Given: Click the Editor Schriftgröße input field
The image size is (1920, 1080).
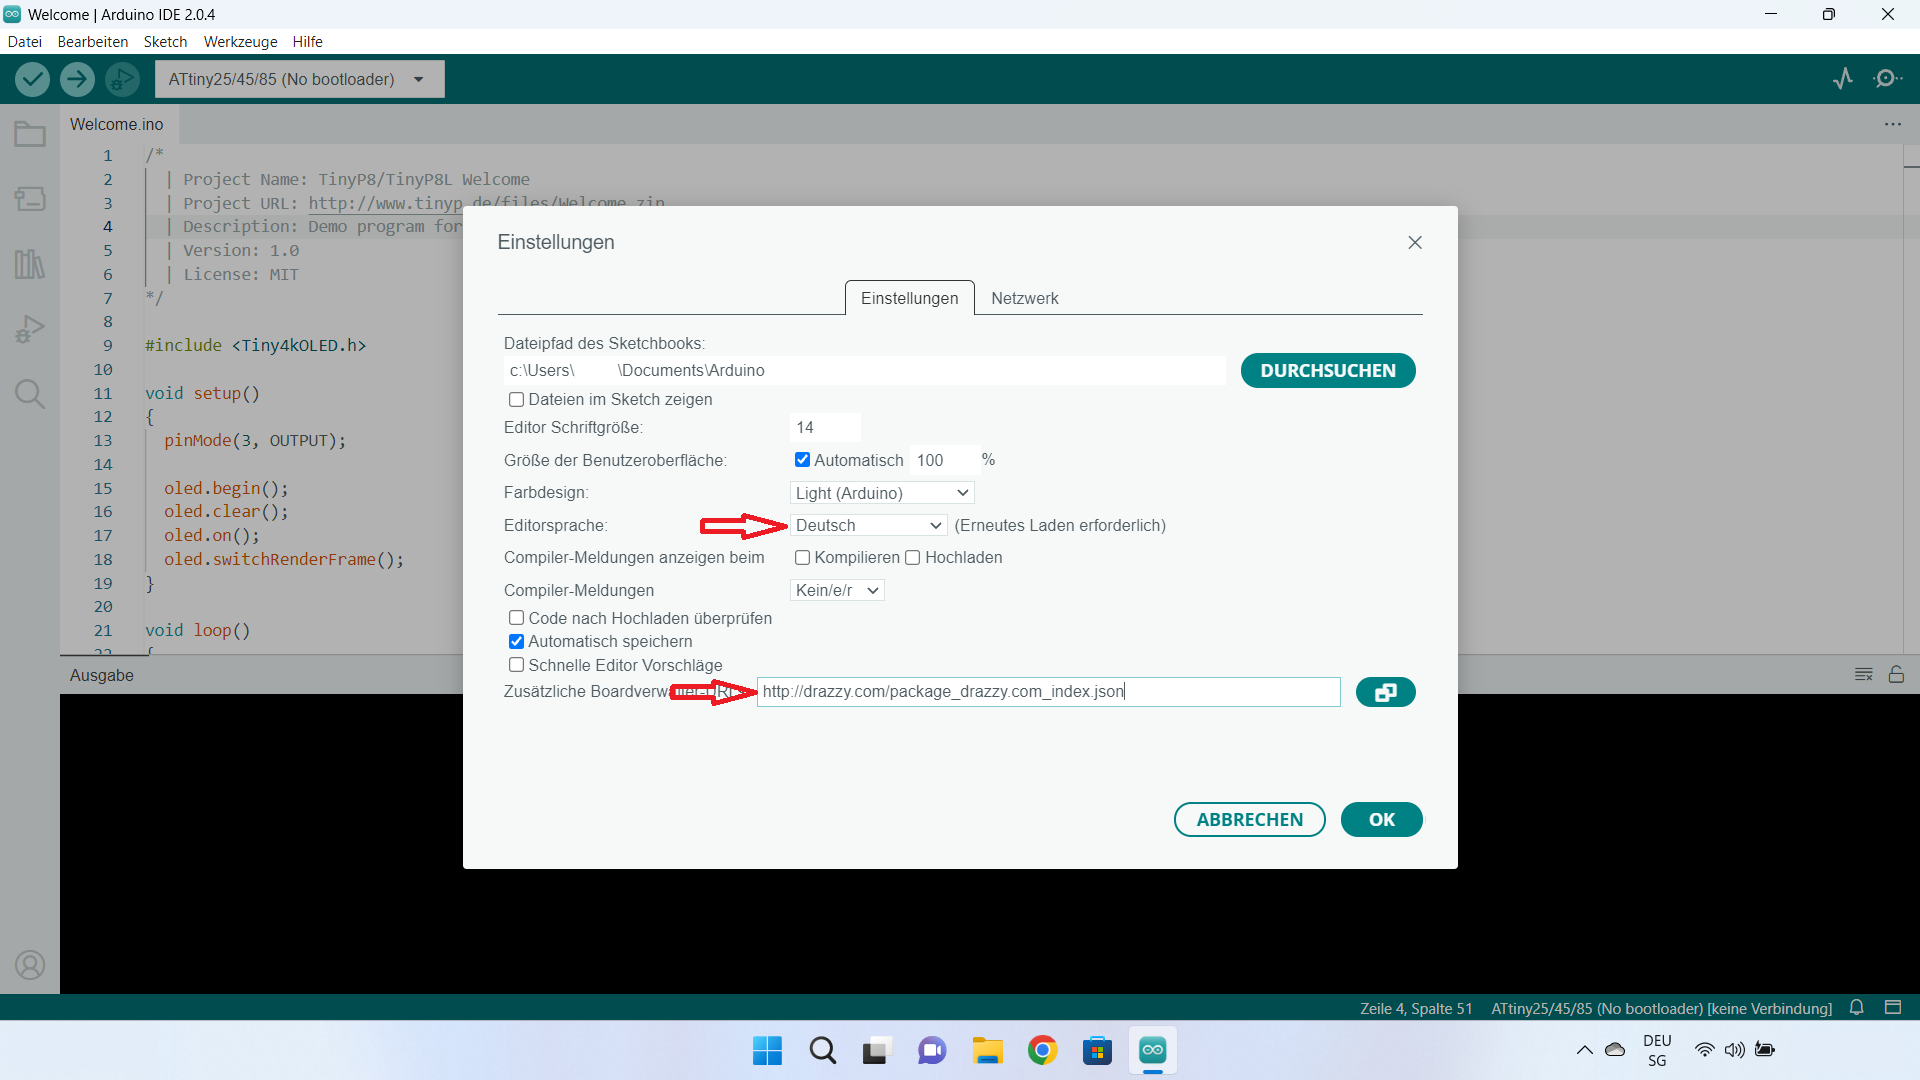Looking at the screenshot, I should pos(824,428).
